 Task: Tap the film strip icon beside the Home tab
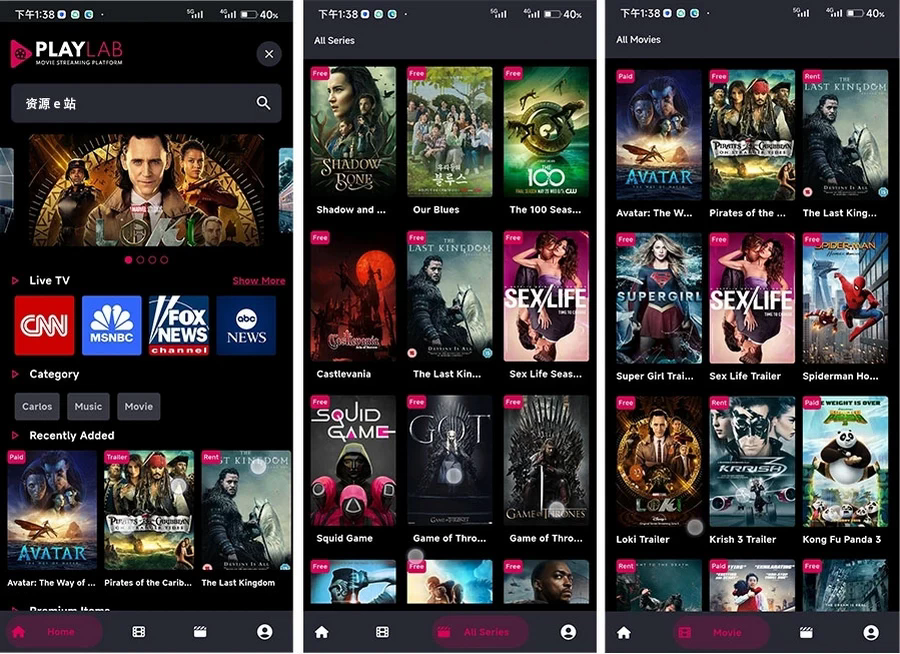139,632
